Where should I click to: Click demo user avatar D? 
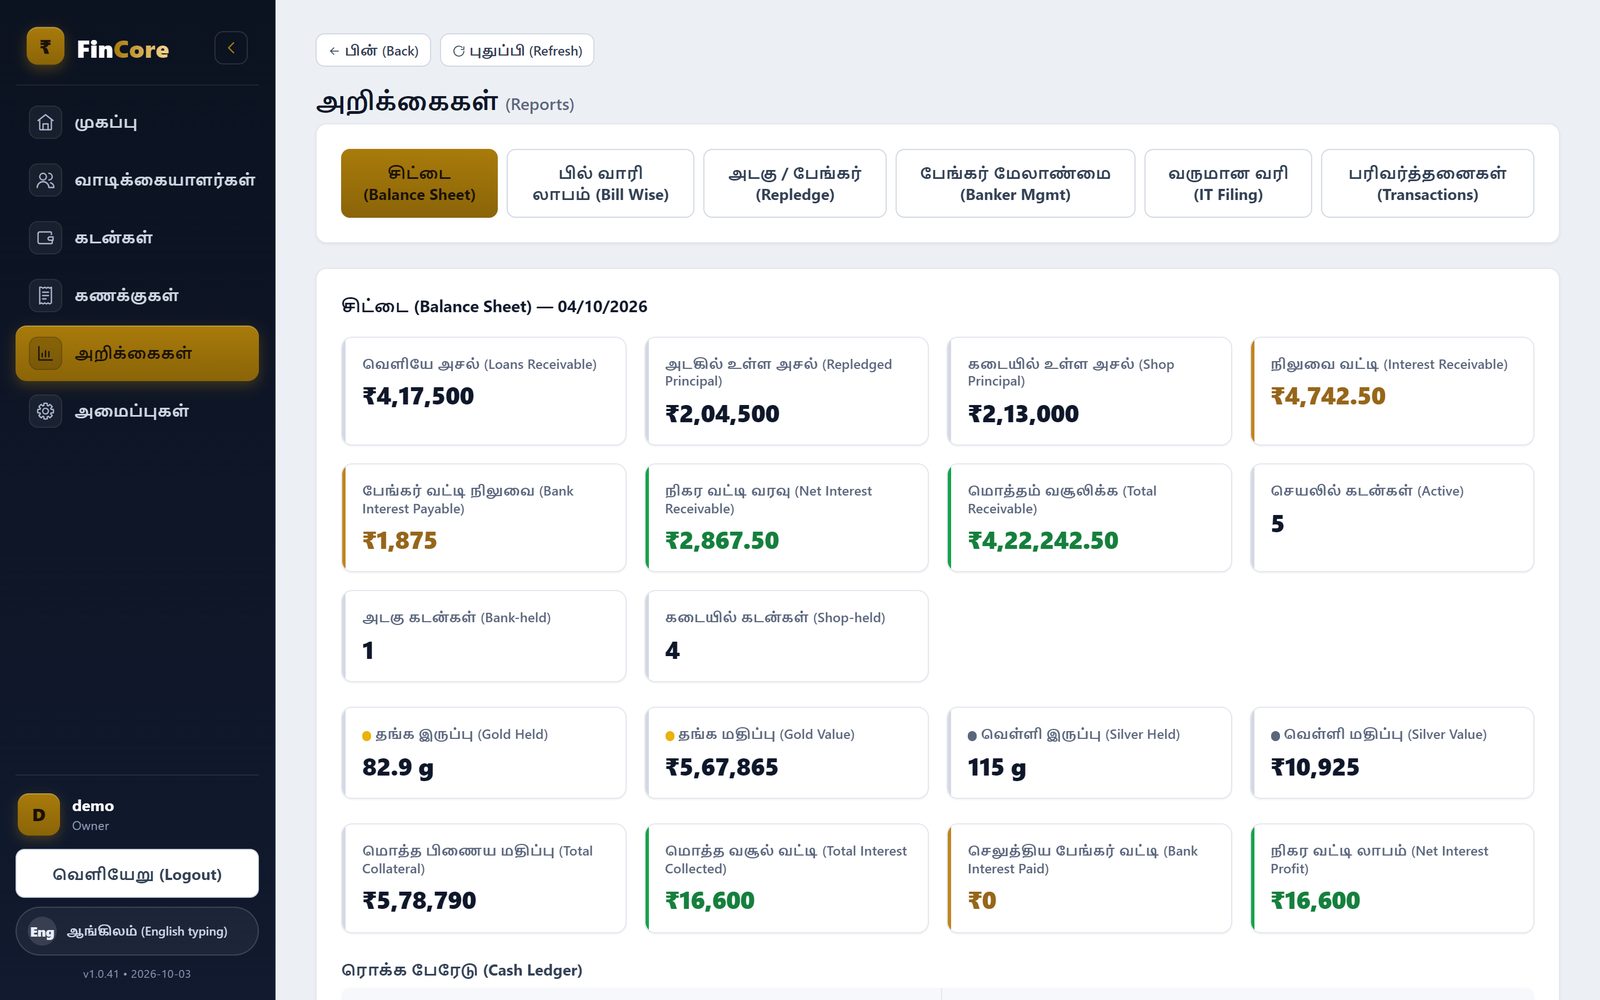39,815
